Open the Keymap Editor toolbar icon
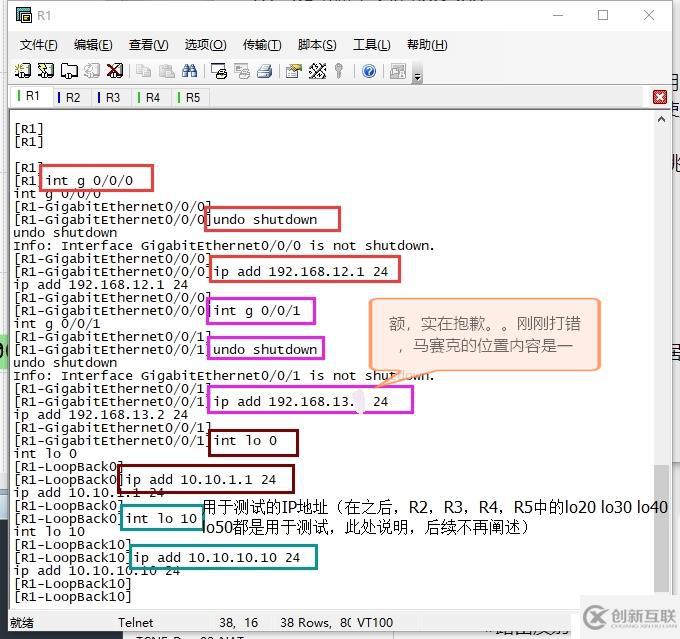 tap(317, 71)
